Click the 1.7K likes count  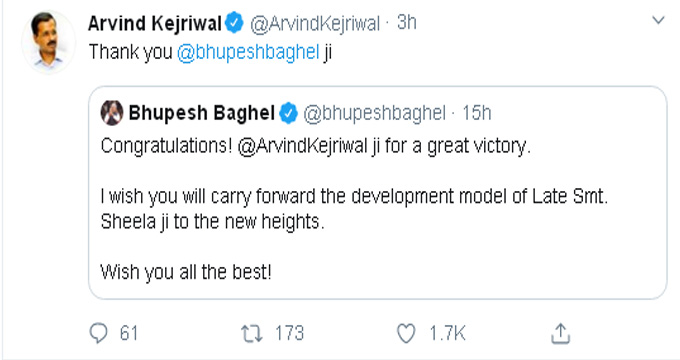(x=447, y=334)
